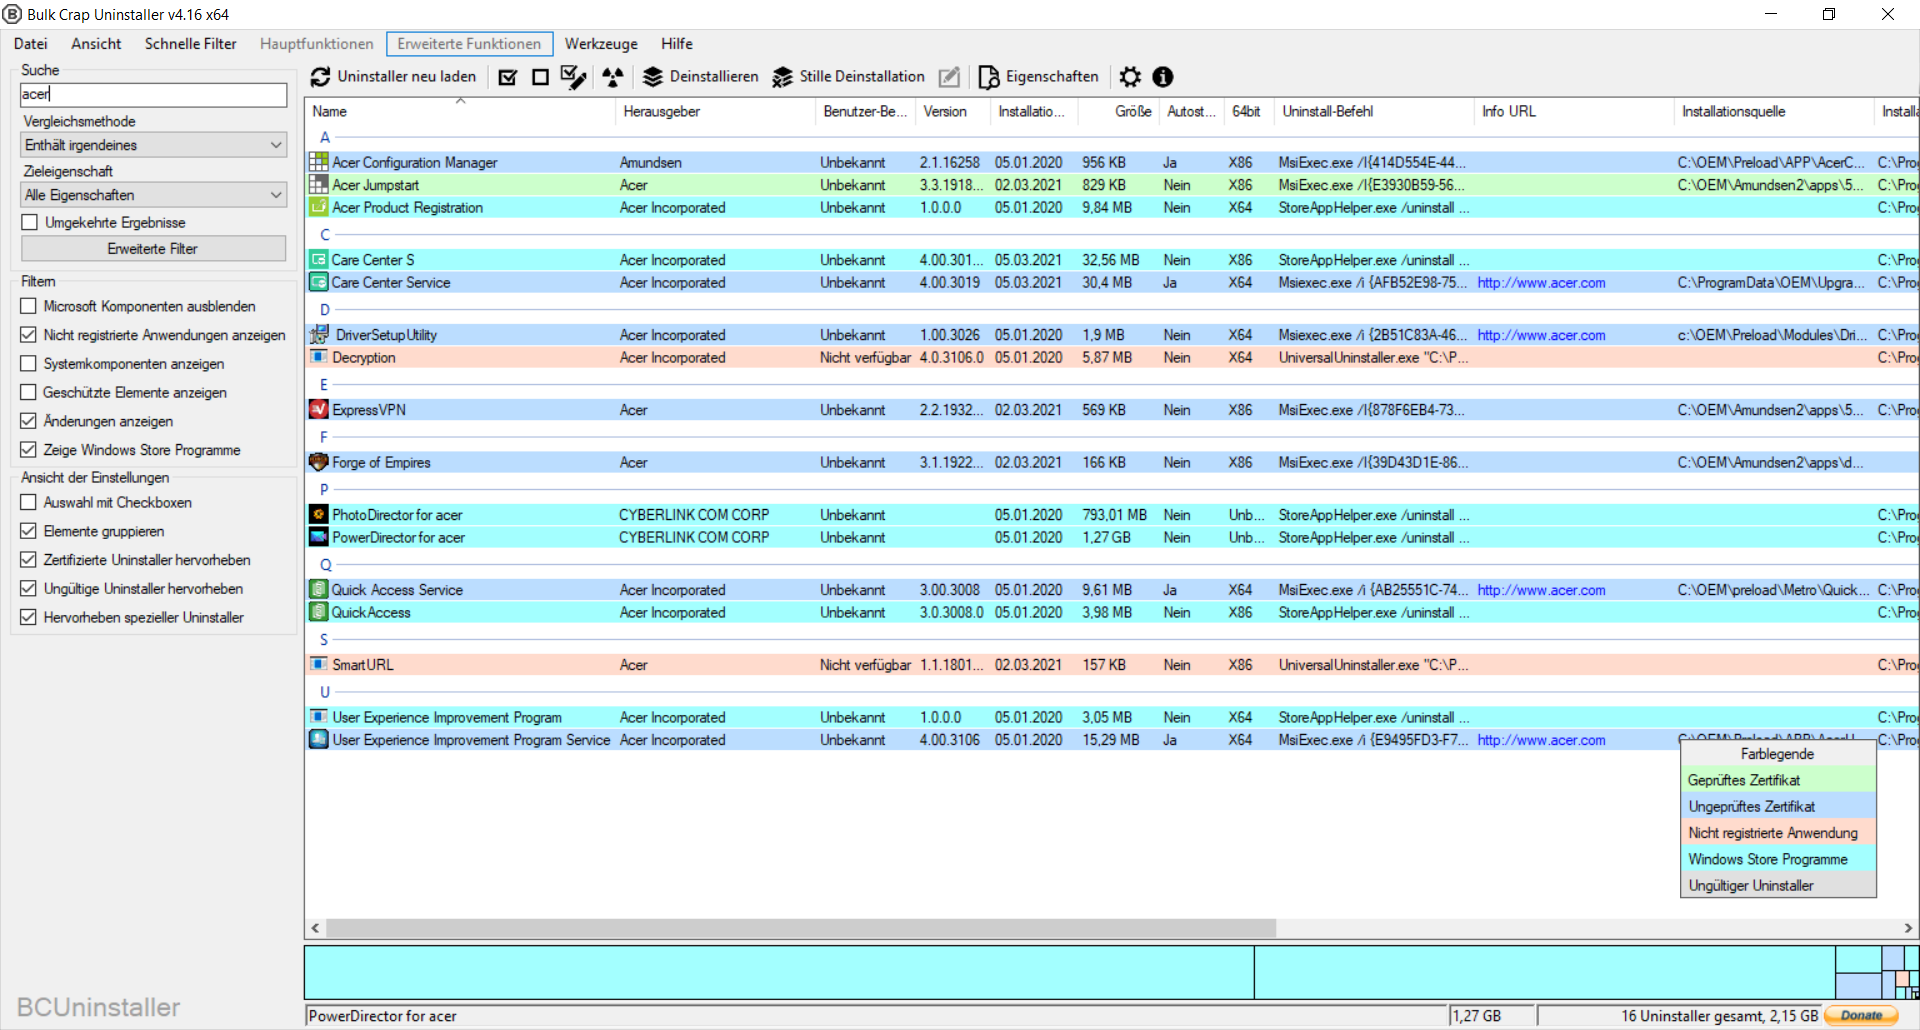Click the PowerDirector for acer row icon
The image size is (1920, 1030).
click(x=319, y=537)
